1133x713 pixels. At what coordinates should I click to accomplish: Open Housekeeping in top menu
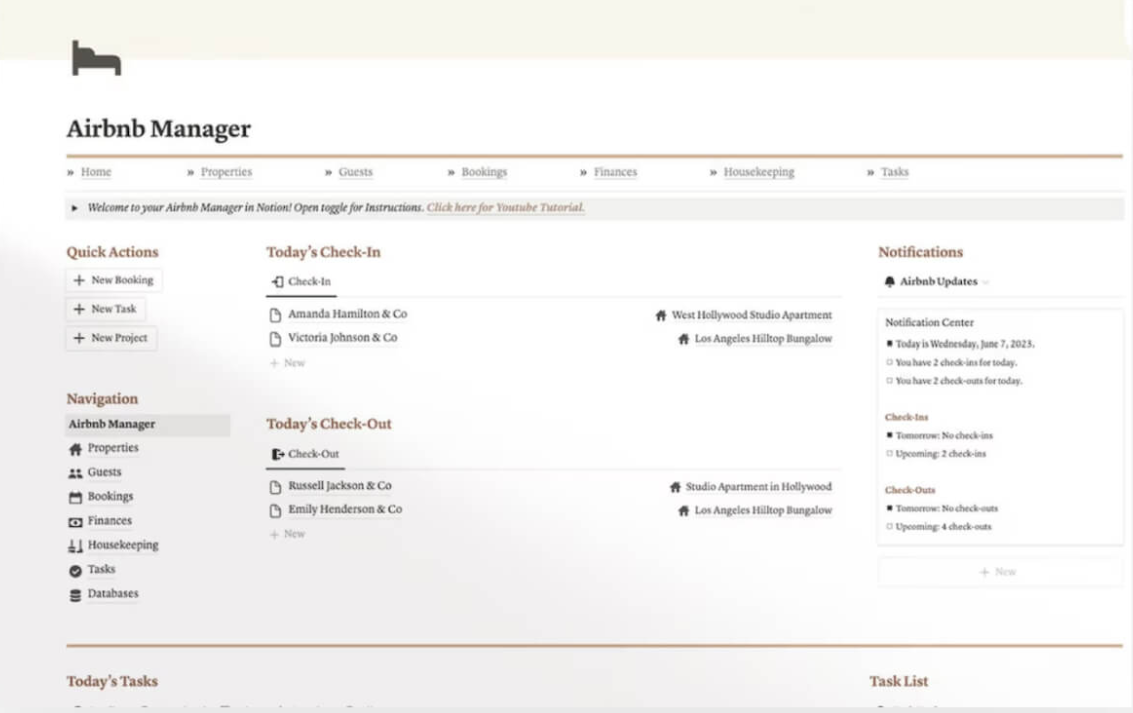[x=759, y=172]
